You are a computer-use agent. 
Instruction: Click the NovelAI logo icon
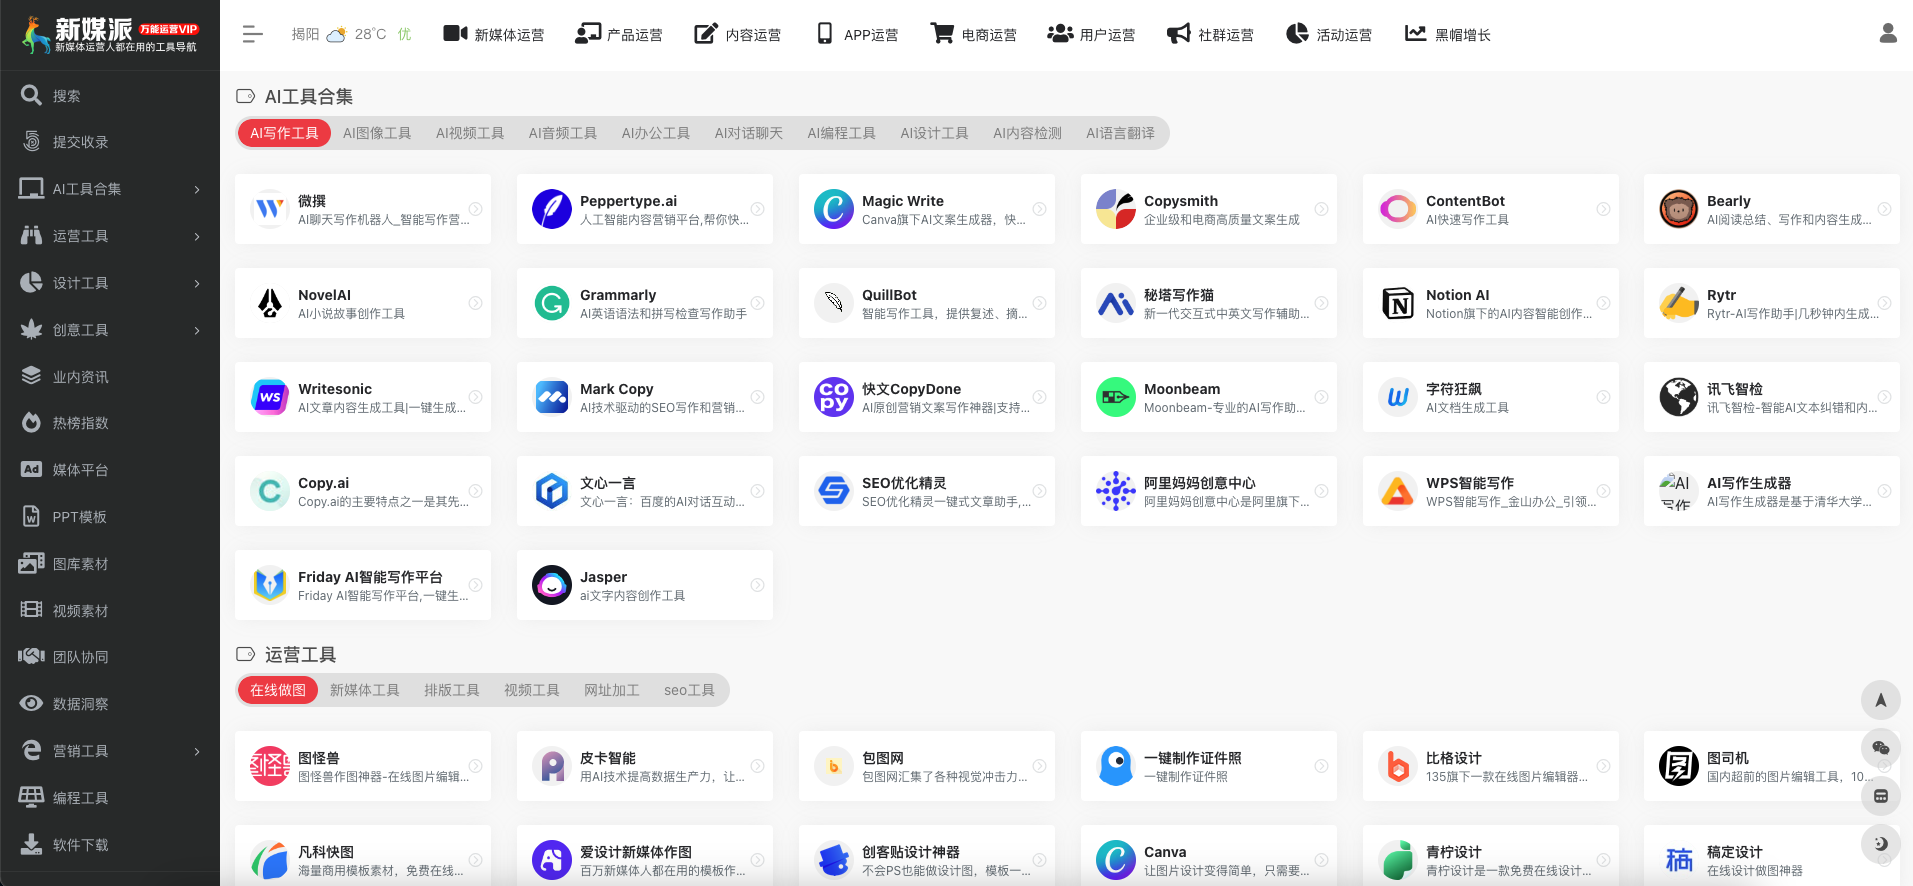[269, 303]
